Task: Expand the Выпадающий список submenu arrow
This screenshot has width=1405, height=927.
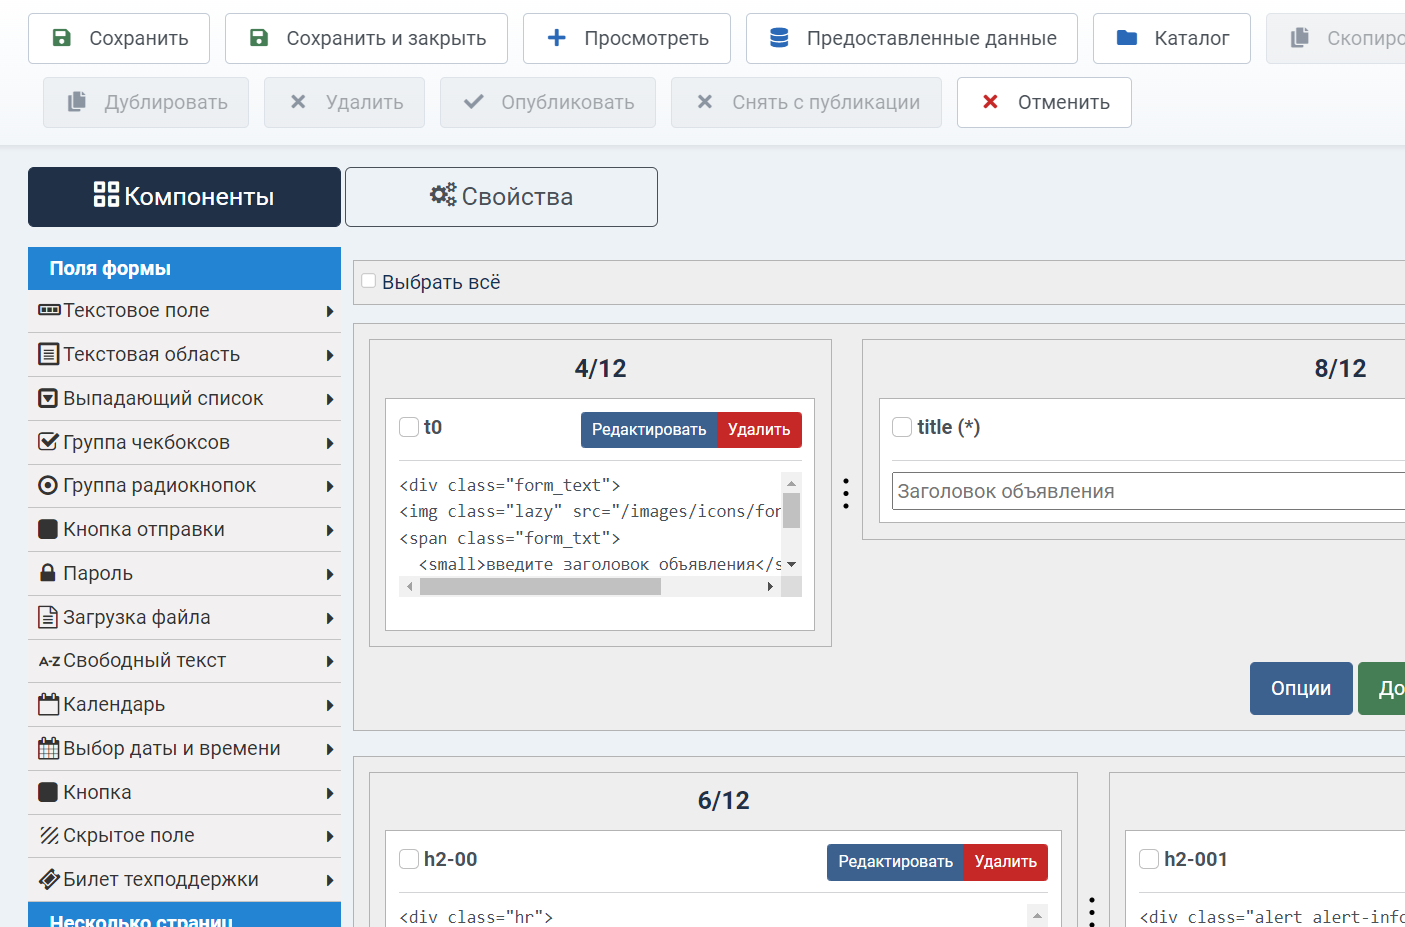Action: tap(329, 399)
